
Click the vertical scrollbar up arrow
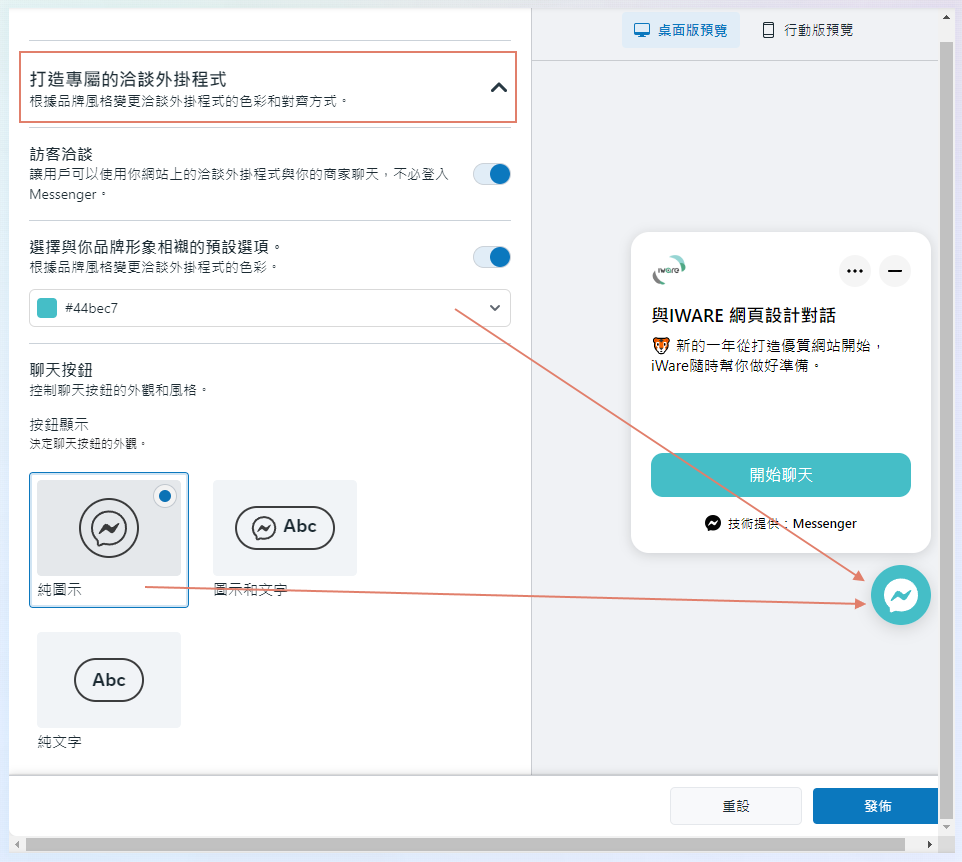(947, 17)
